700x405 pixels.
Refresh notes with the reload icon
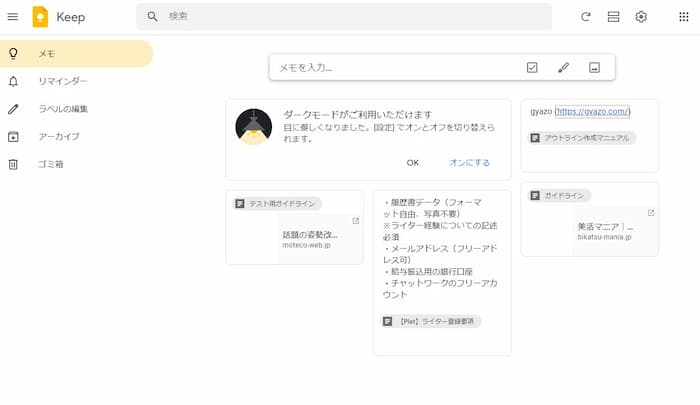point(585,17)
